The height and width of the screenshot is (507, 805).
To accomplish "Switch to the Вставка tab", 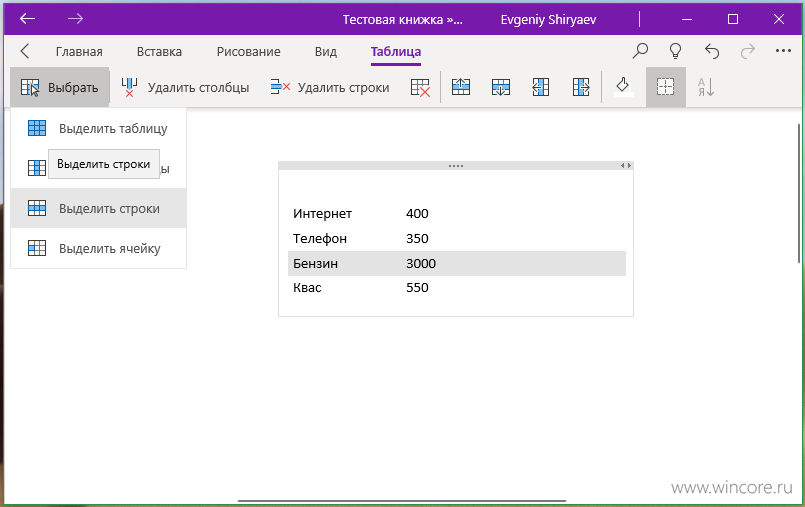I will pos(159,51).
